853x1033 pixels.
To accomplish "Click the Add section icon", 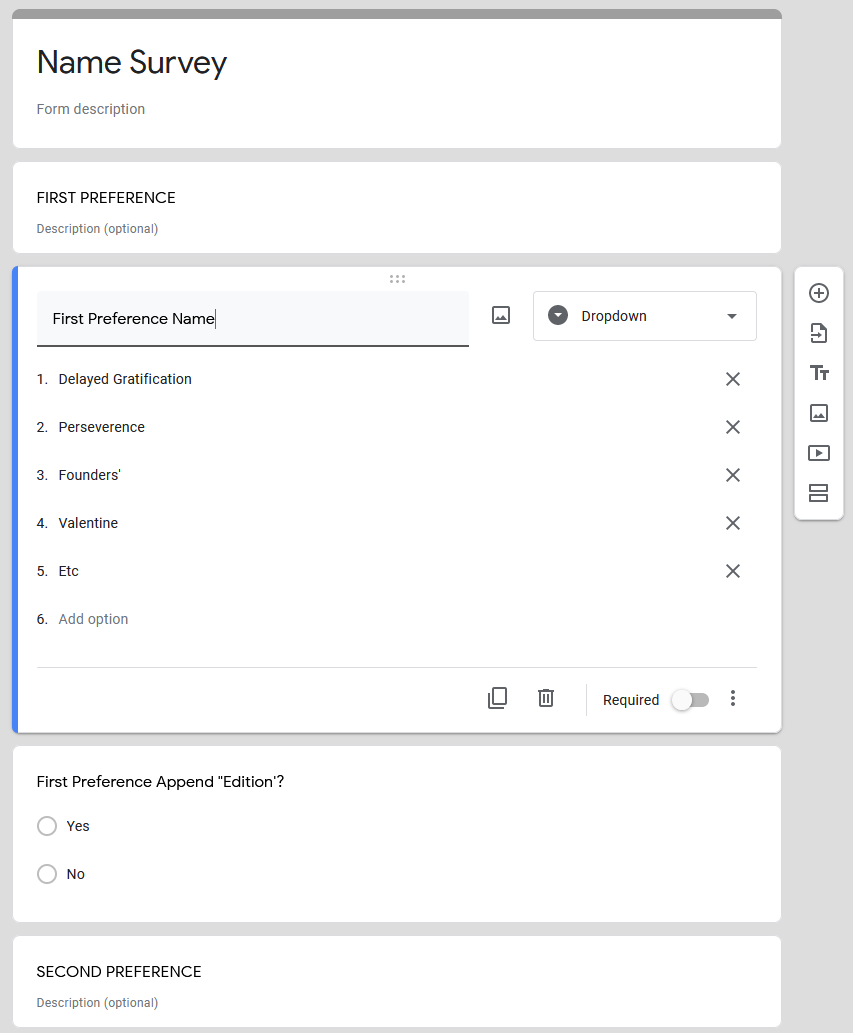I will click(819, 493).
